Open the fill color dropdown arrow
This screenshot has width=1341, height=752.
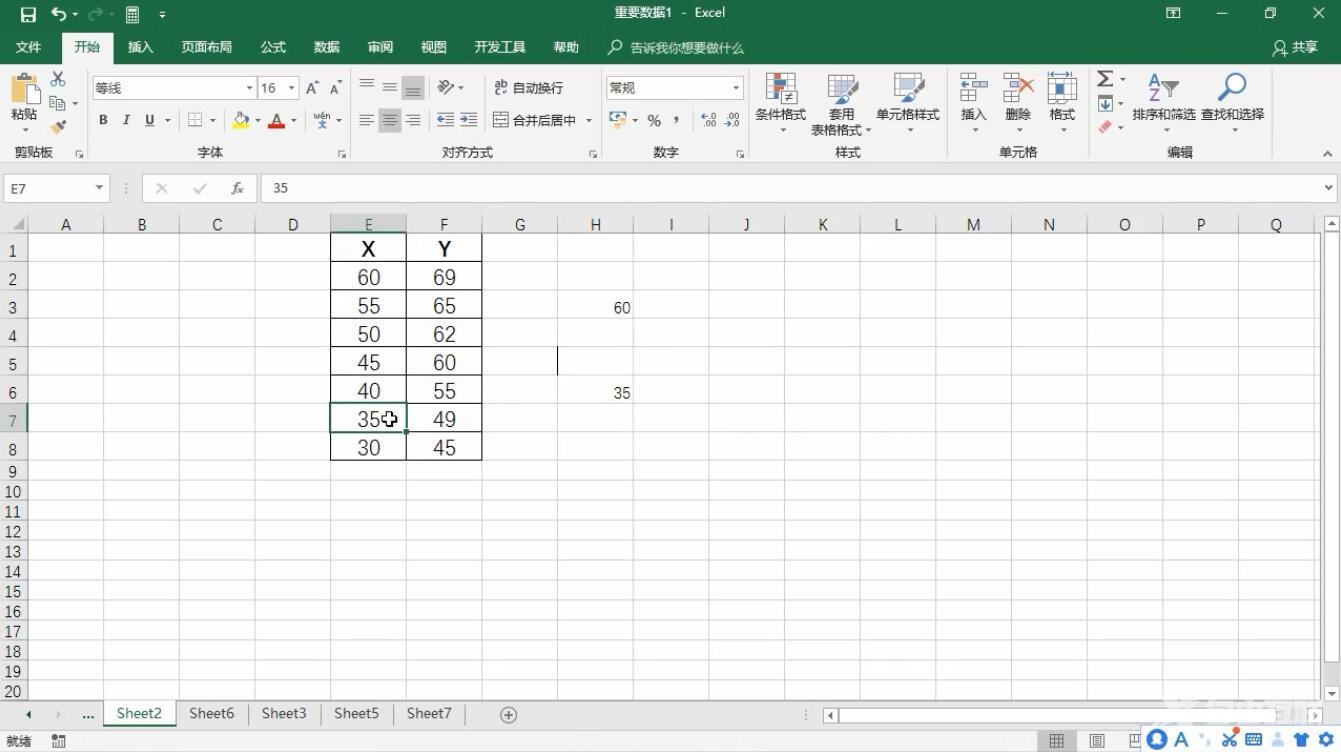coord(257,120)
